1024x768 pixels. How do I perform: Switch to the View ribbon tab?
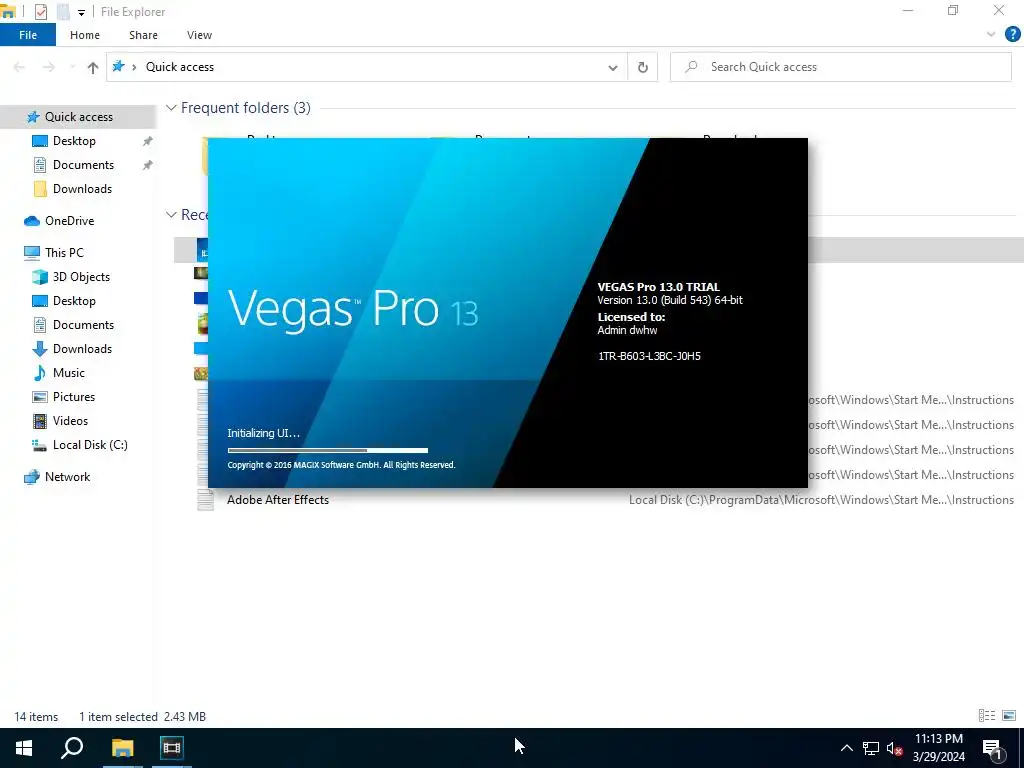pyautogui.click(x=199, y=35)
